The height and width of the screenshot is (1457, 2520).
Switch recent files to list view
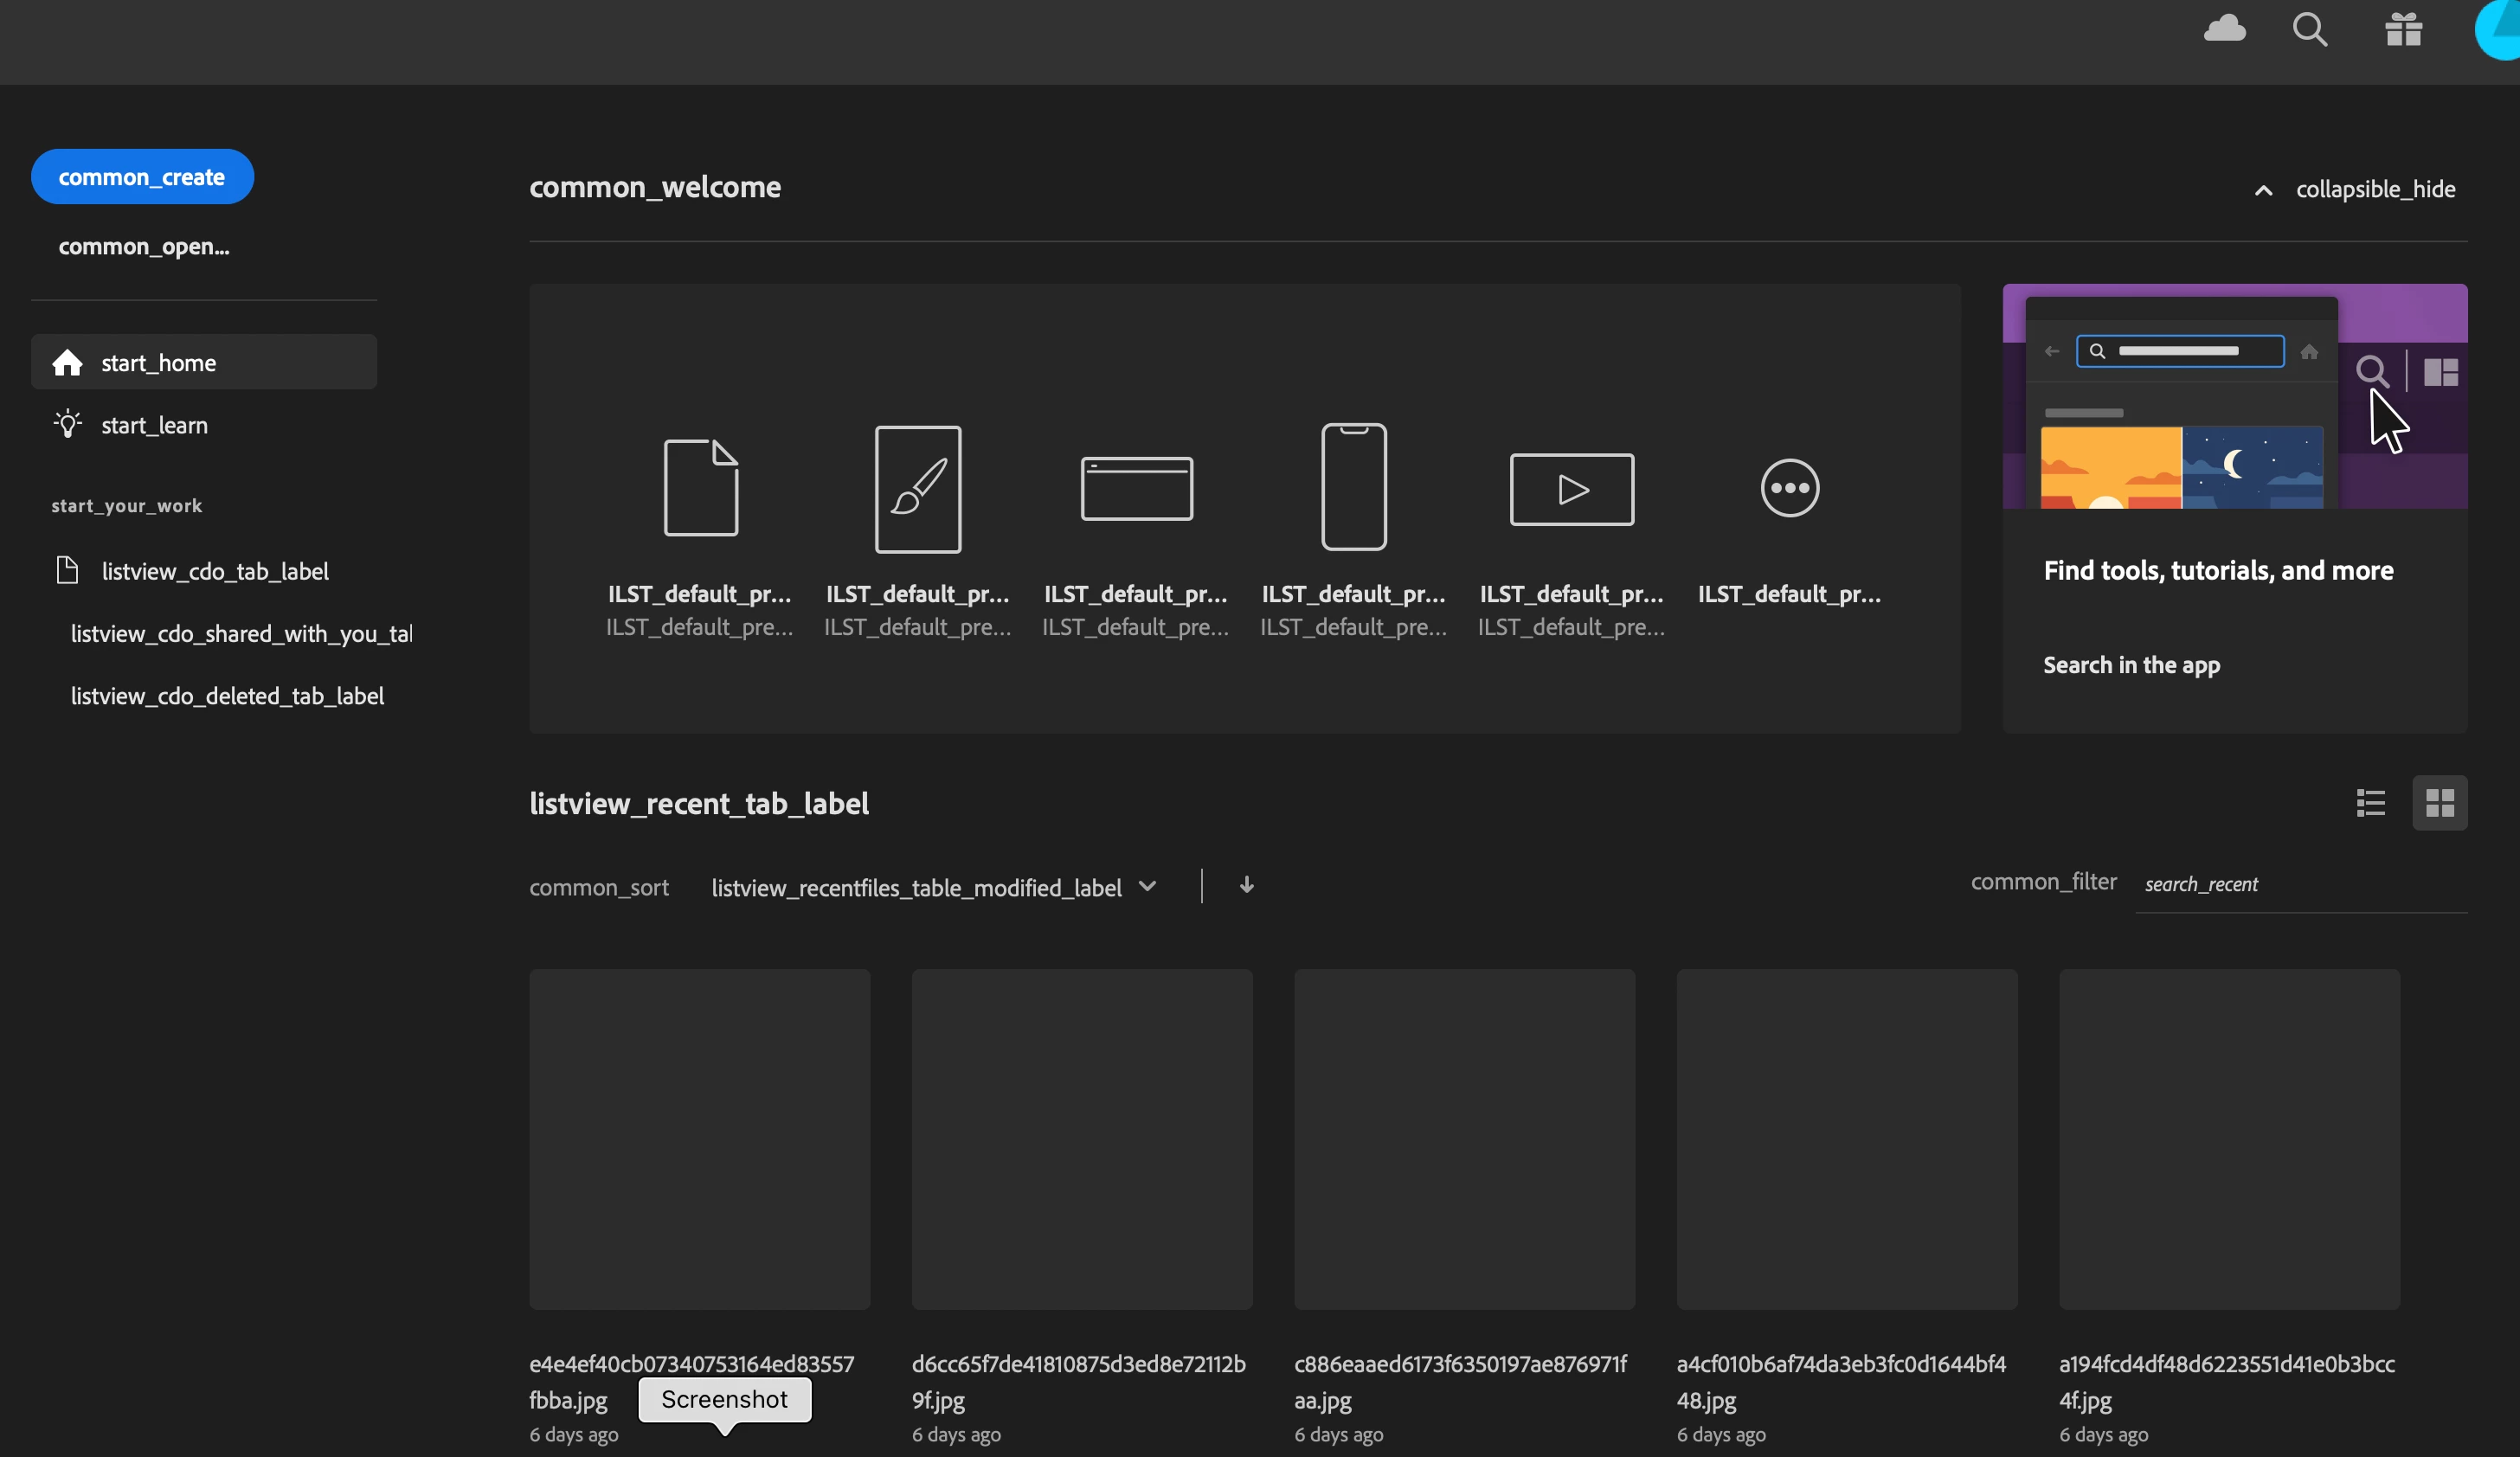point(2370,803)
